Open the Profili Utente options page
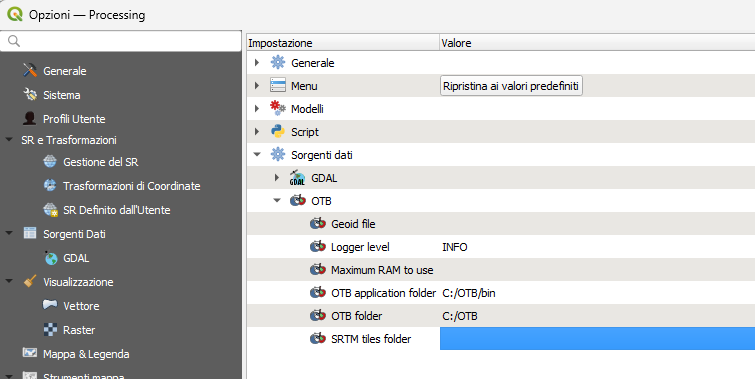755x379 pixels. [74, 119]
